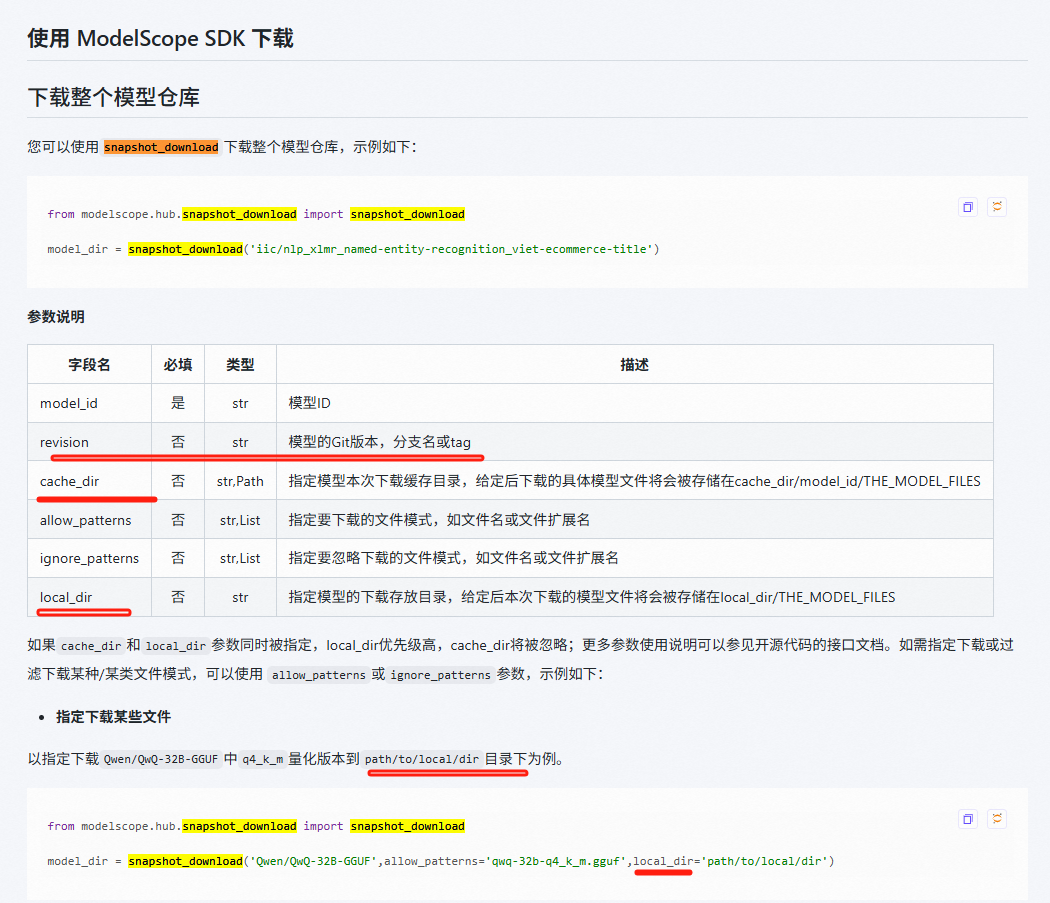This screenshot has height=903, width=1050.
Task: Click the copy icon on the bottom code block
Action: click(x=967, y=818)
